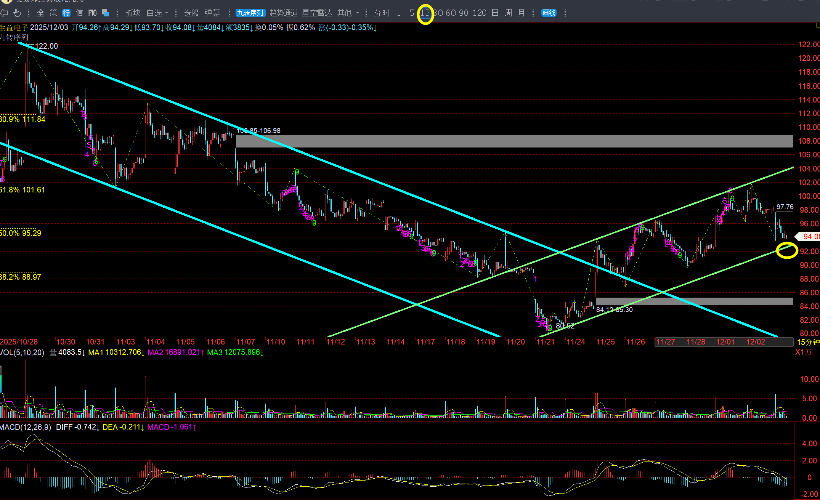The height and width of the screenshot is (500, 820).
Task: Click the 10/30 date on the time axis
Action: [x=65, y=342]
